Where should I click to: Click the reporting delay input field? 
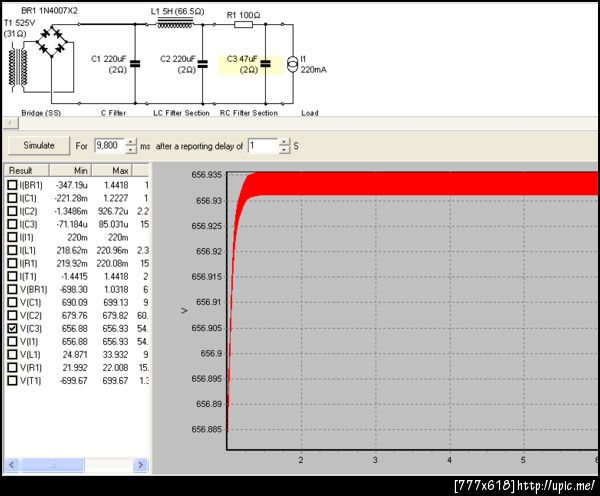pos(263,146)
